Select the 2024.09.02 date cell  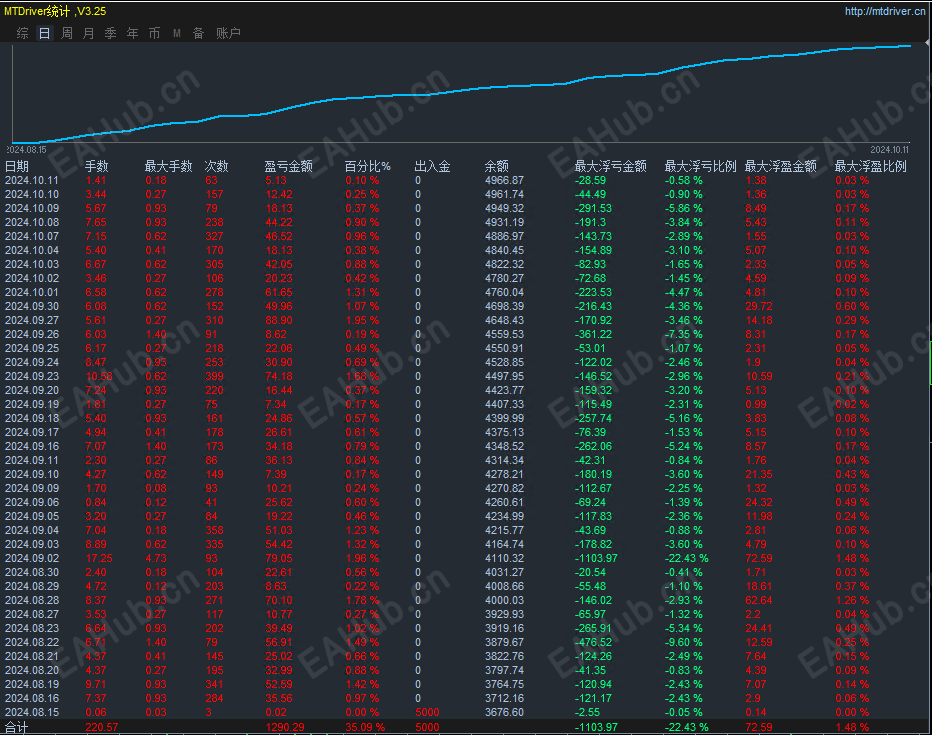(x=32, y=559)
